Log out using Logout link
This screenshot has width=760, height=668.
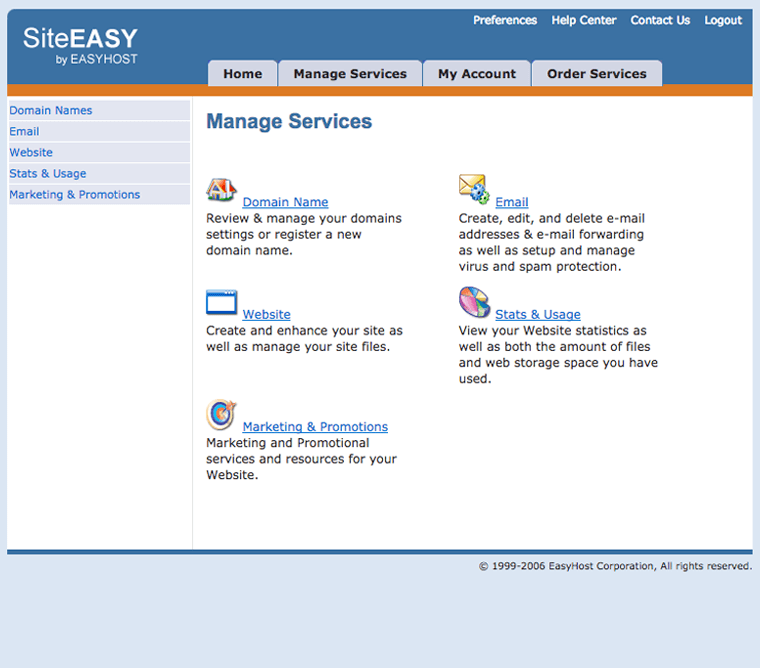click(x=723, y=20)
